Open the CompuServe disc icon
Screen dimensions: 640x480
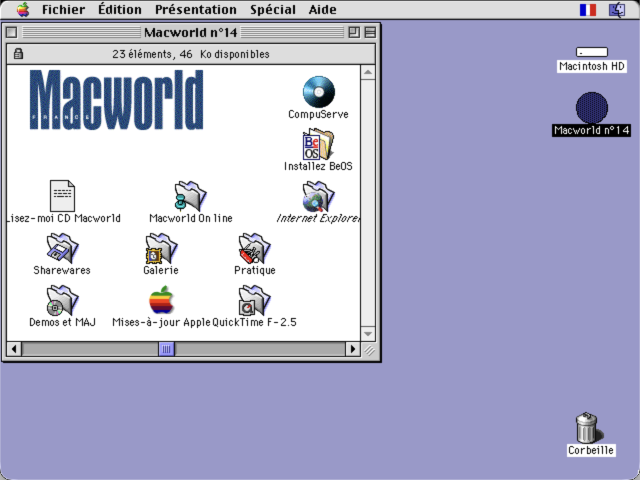[319, 92]
